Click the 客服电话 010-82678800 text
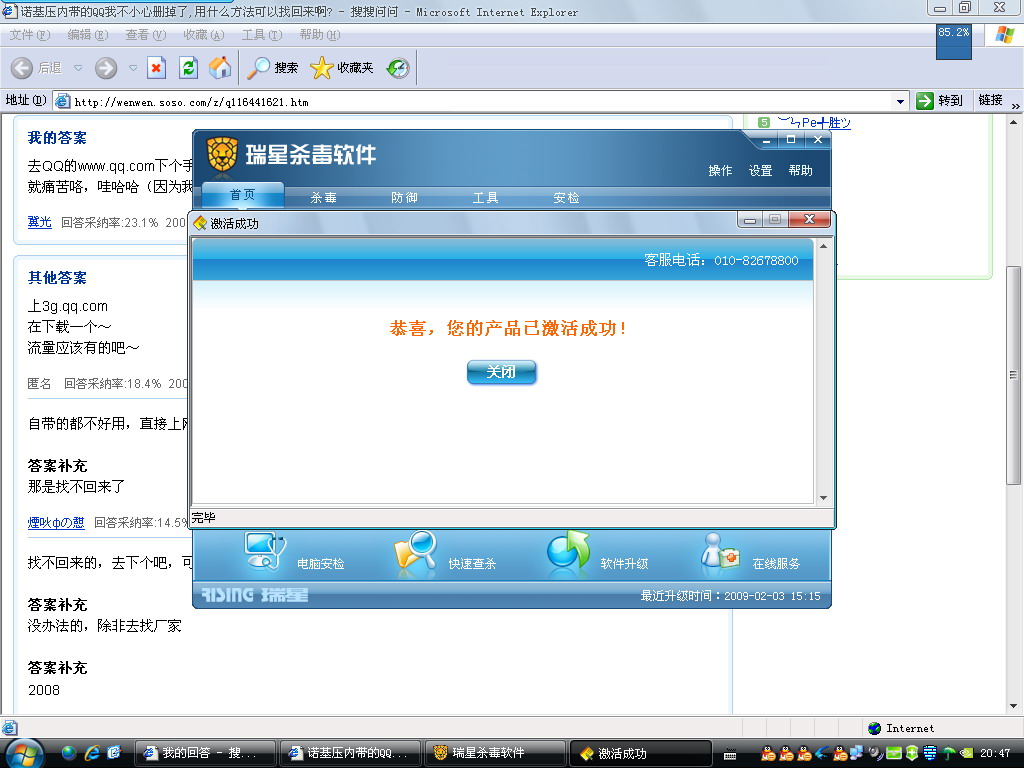This screenshot has height=768, width=1024. pyautogui.click(x=721, y=260)
